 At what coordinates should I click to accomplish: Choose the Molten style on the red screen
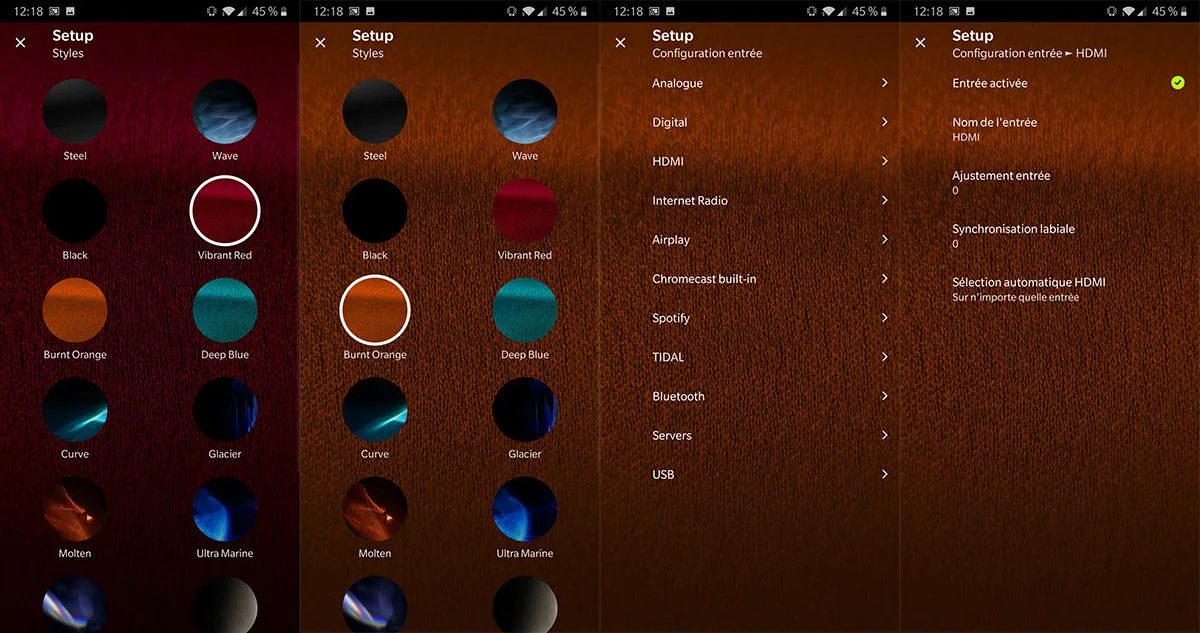point(75,509)
